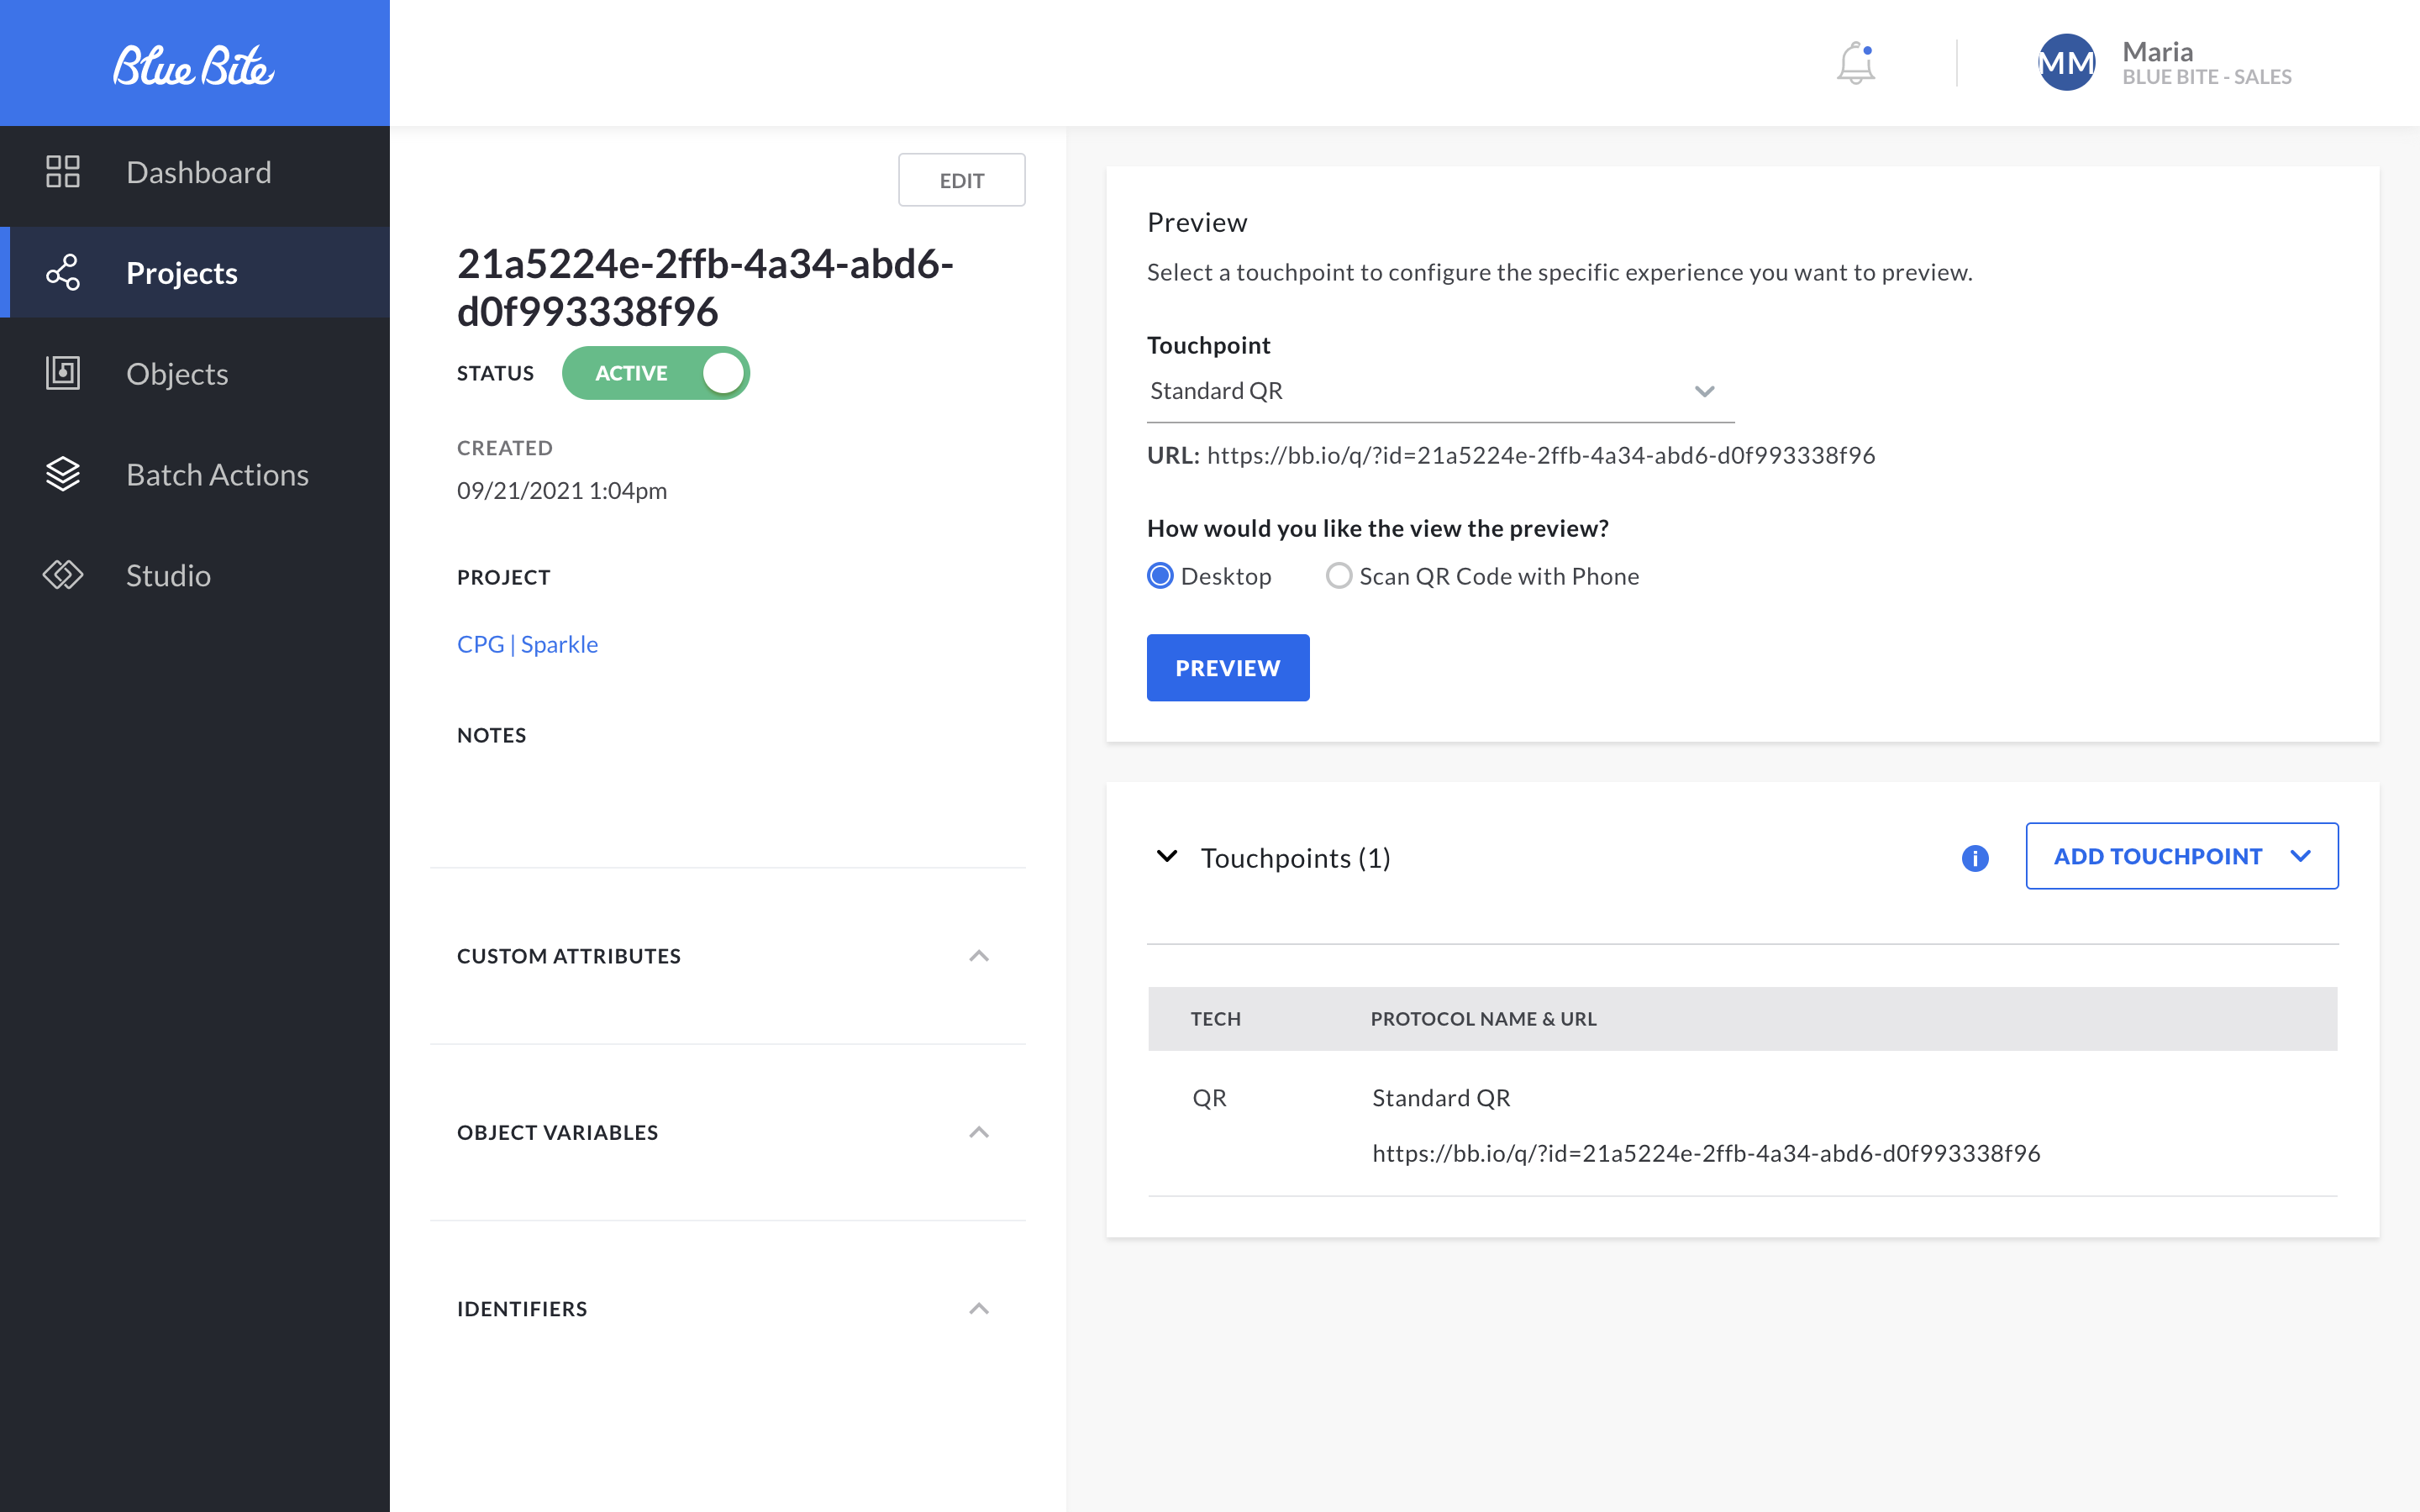Toggle the ACTIVE status switch
This screenshot has height=1512, width=2420.
[x=656, y=373]
